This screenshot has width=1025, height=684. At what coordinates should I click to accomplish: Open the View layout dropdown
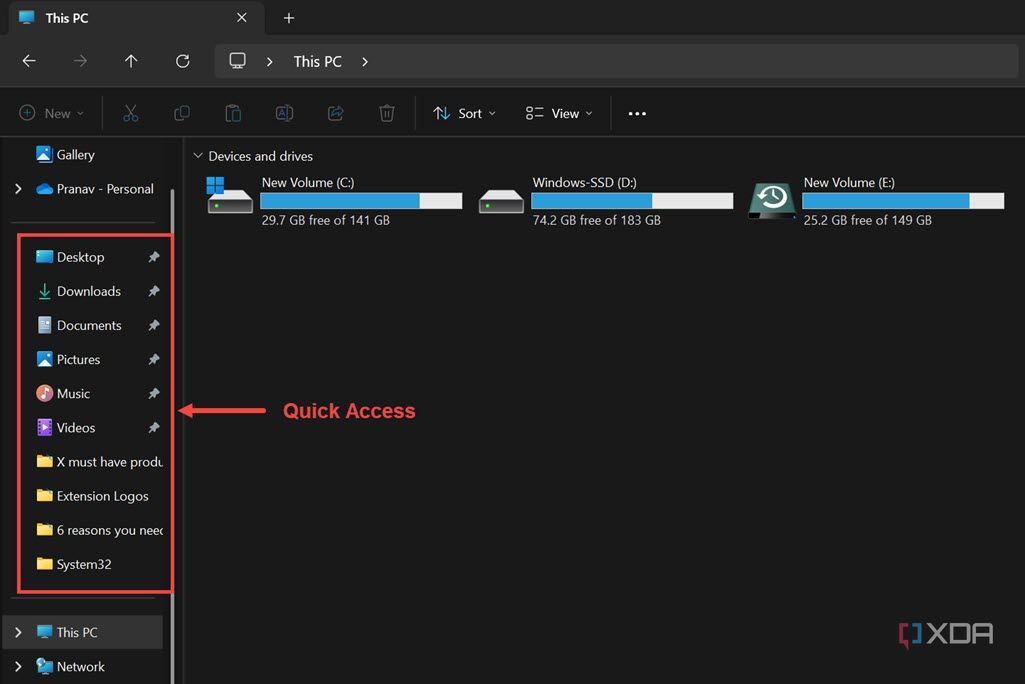(x=559, y=113)
